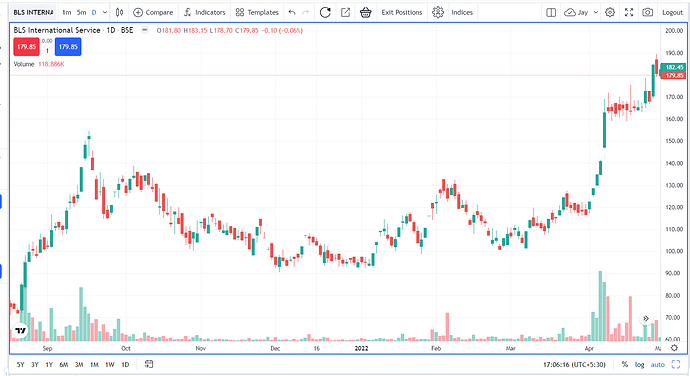Click the green 182.45 price label
The height and width of the screenshot is (376, 690).
point(674,67)
